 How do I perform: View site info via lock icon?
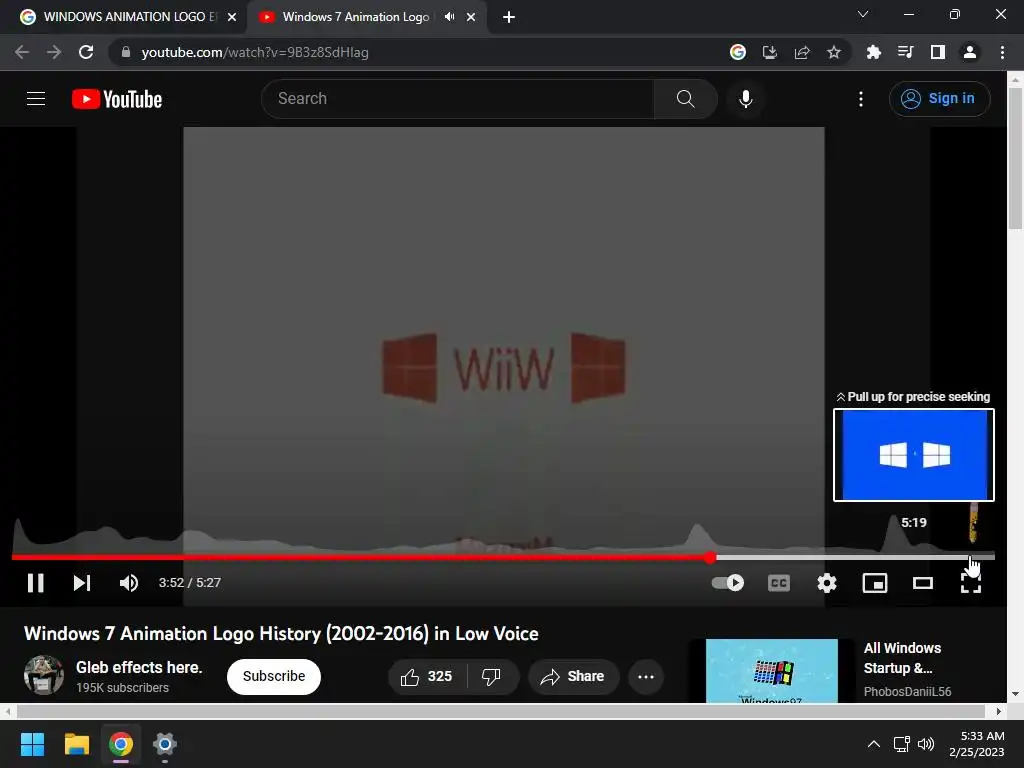(x=126, y=52)
